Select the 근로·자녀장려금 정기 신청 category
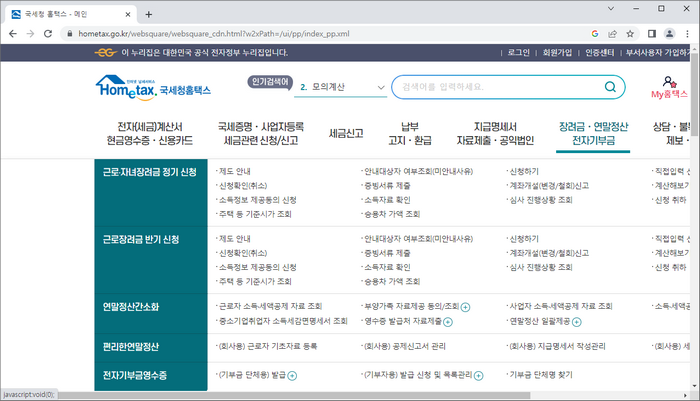 150,172
